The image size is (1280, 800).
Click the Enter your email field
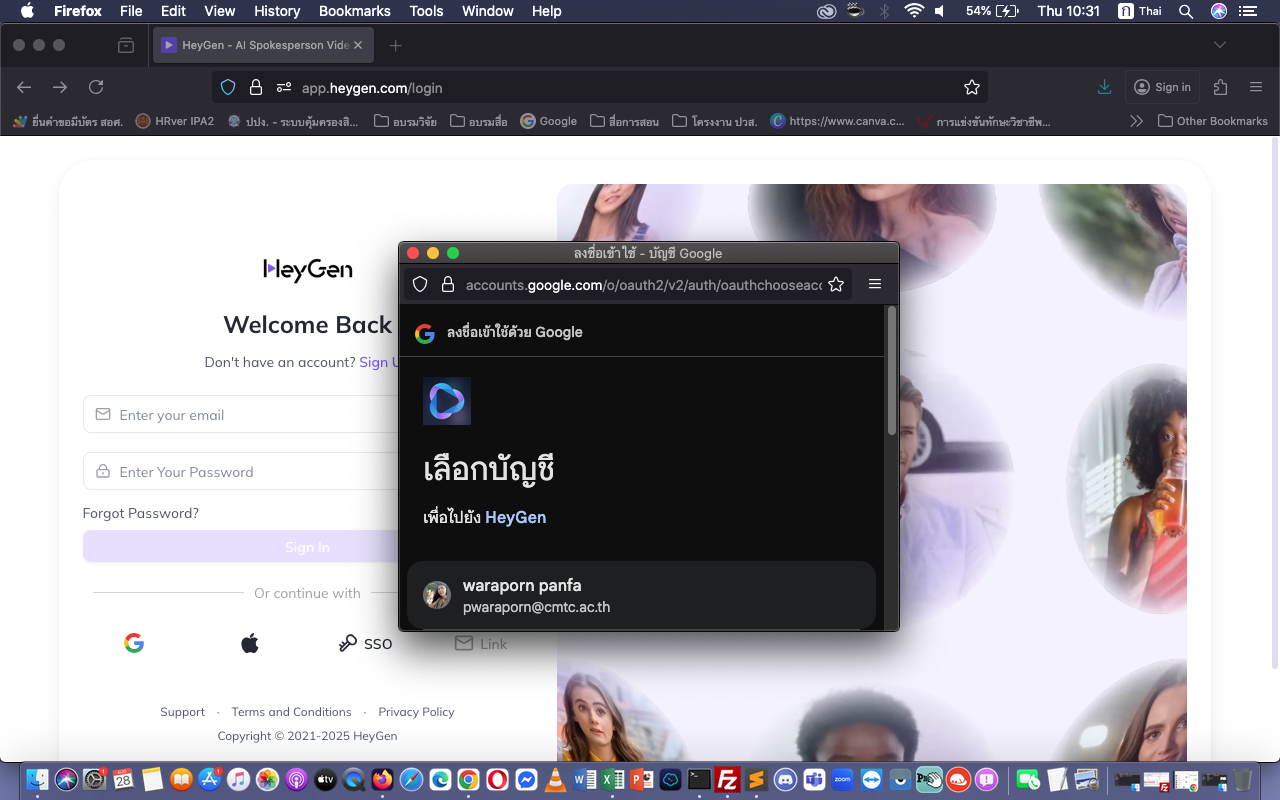tap(250, 415)
